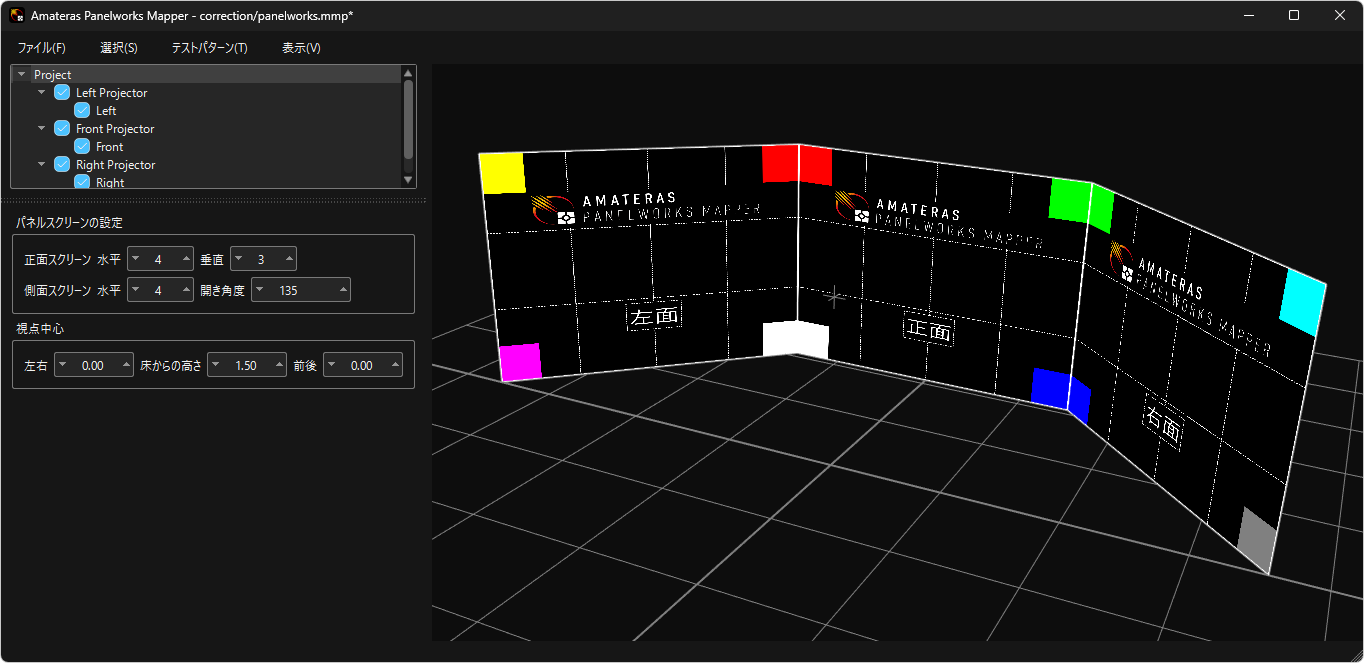
Task: Collapse the Left Projector tree node
Action: (x=42, y=93)
